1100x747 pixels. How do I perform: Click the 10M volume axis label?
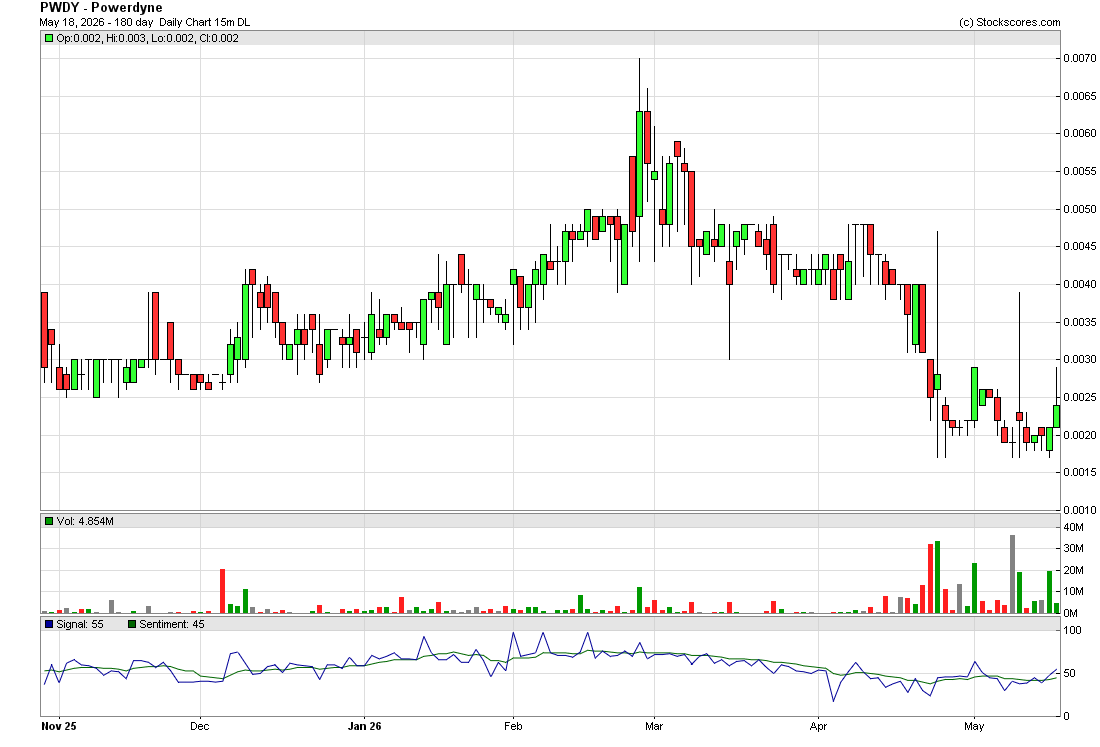point(1073,591)
